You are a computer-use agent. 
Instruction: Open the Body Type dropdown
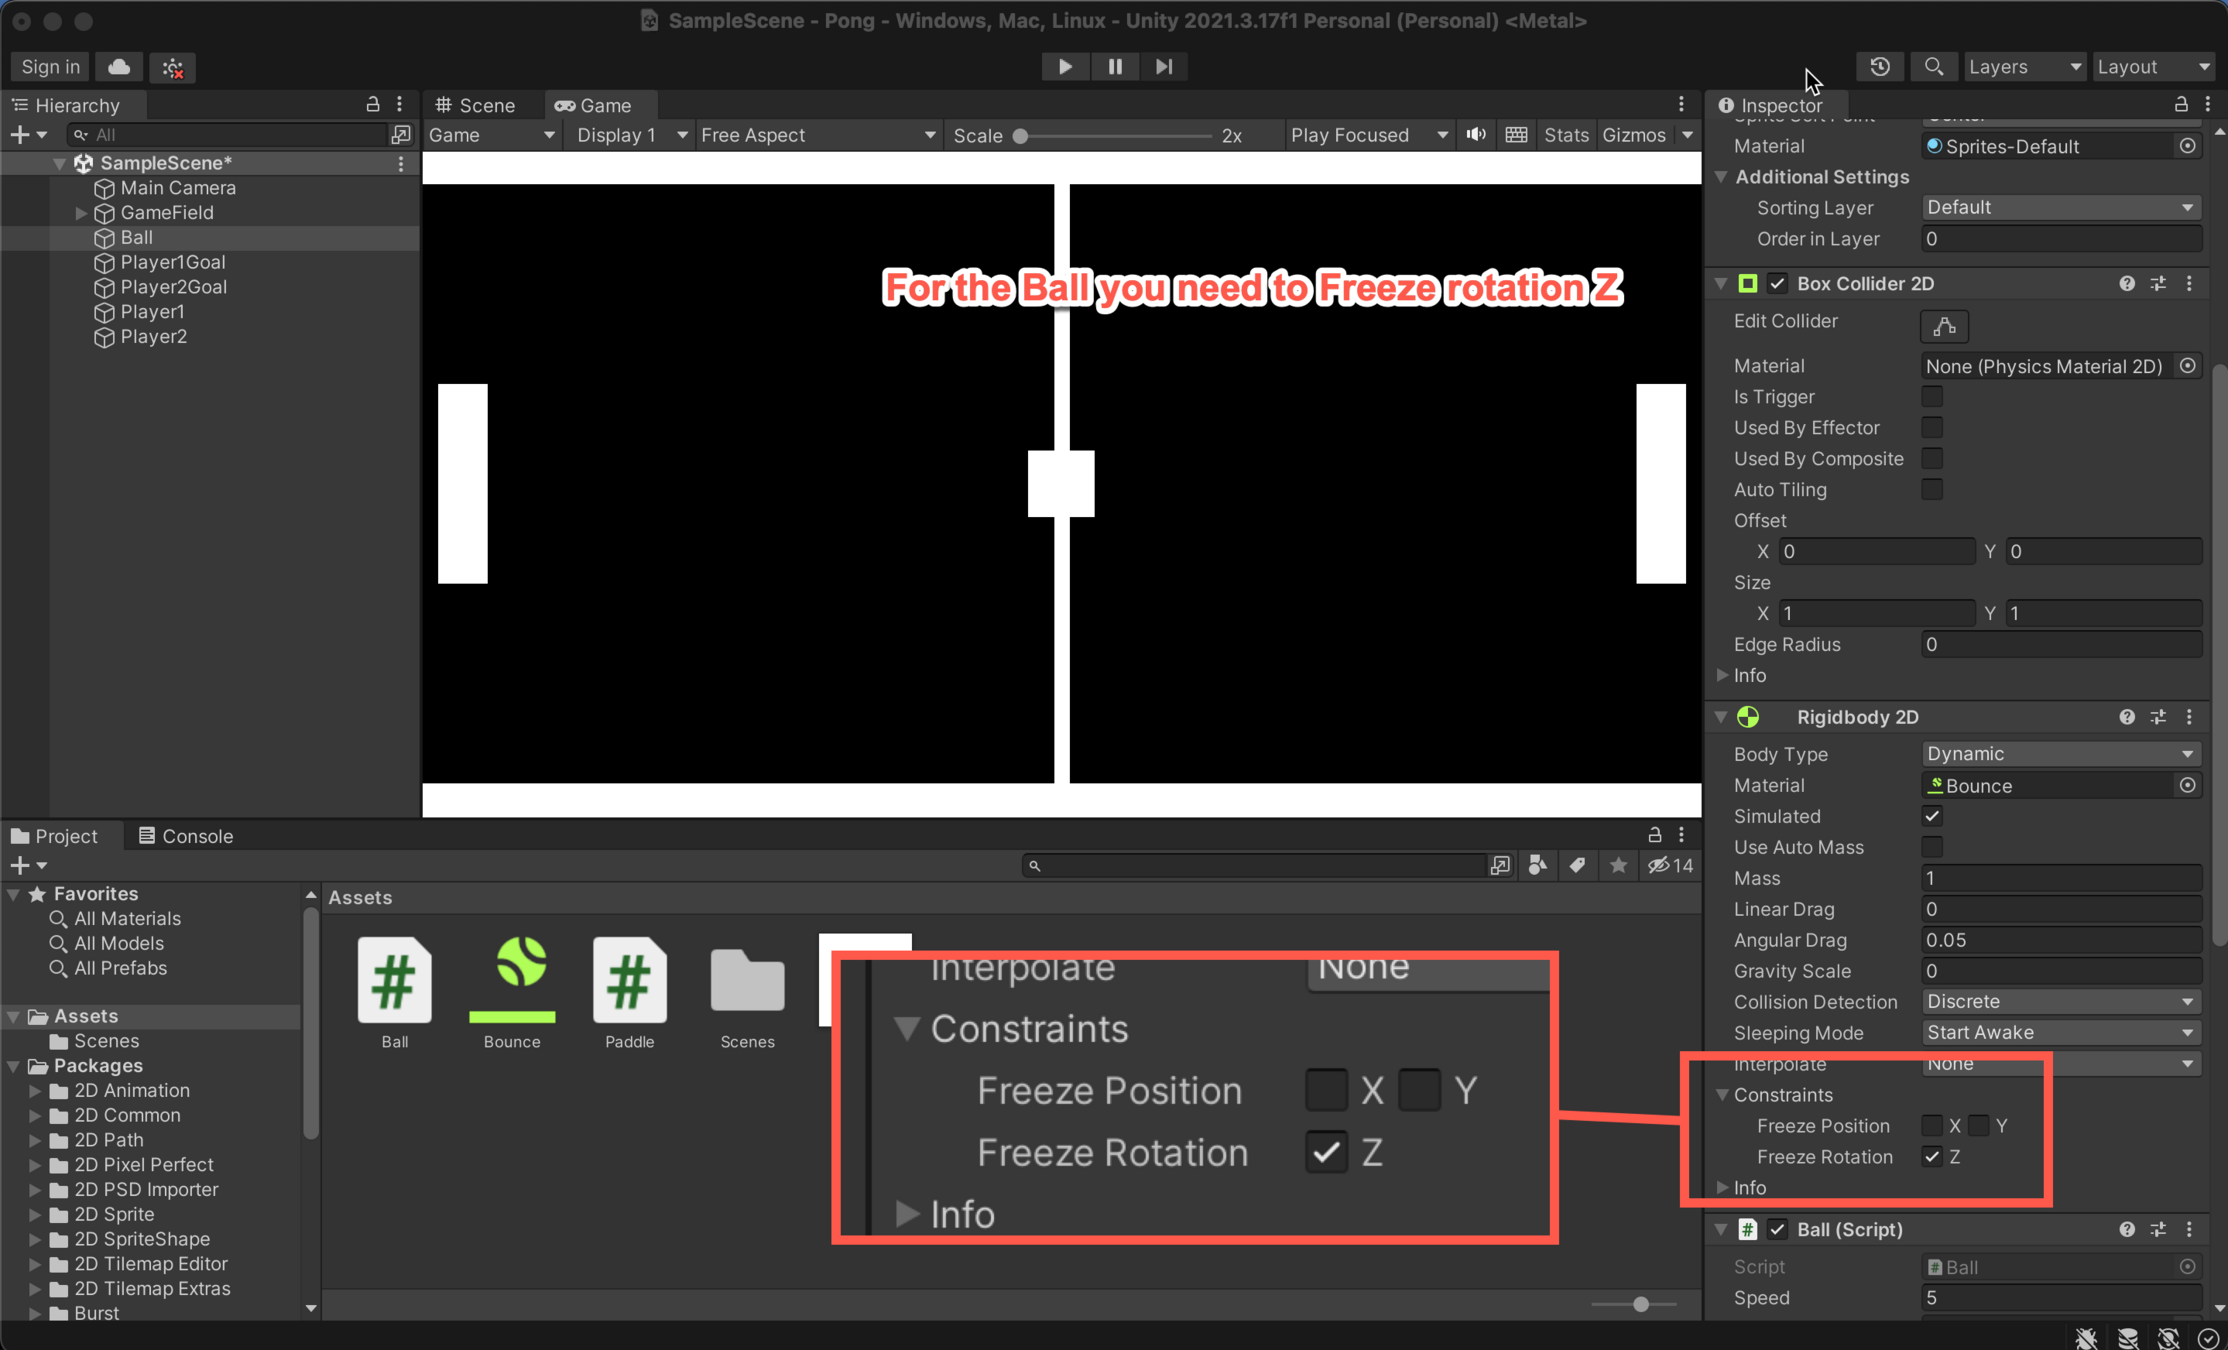click(2060, 754)
